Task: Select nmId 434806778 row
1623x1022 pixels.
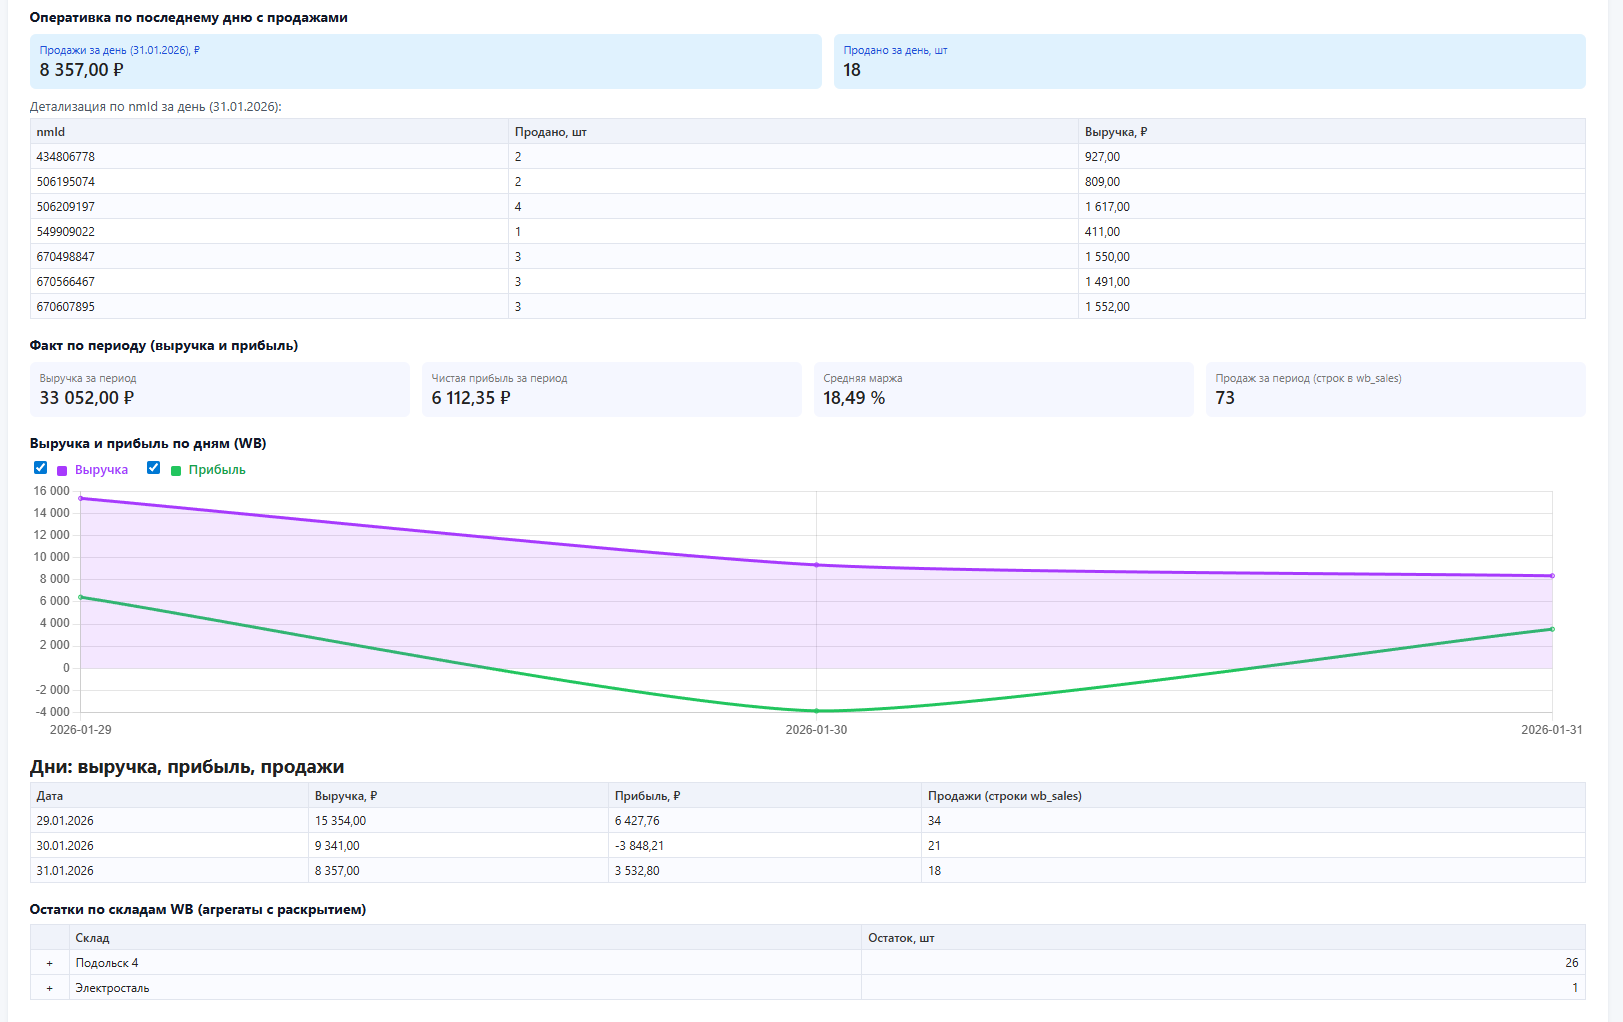Action: [808, 157]
